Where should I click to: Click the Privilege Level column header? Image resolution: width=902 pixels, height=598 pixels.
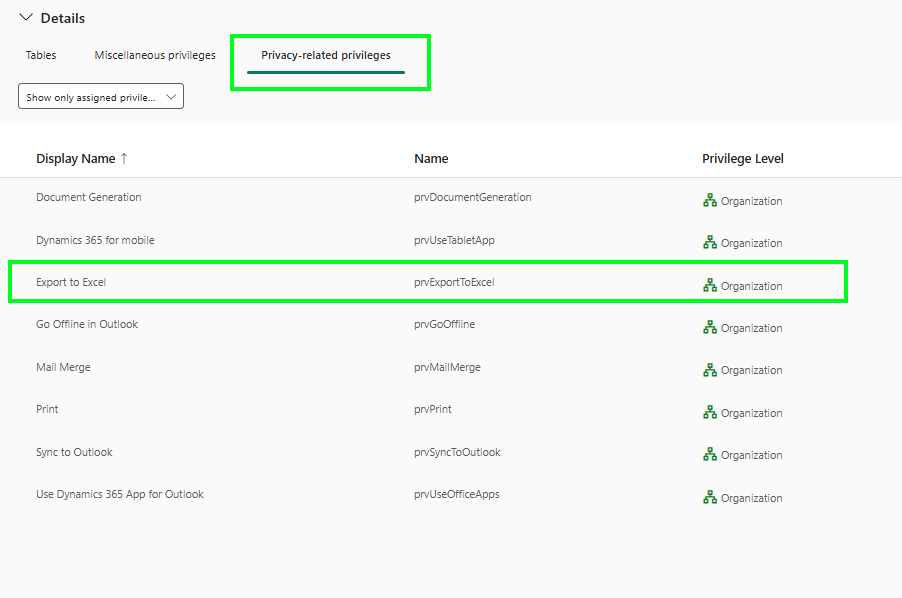click(x=743, y=158)
